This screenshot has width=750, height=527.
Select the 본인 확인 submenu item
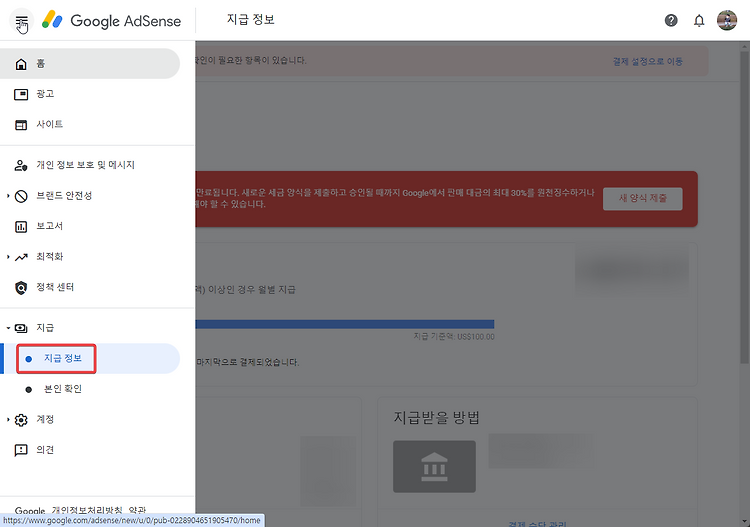tap(90, 389)
